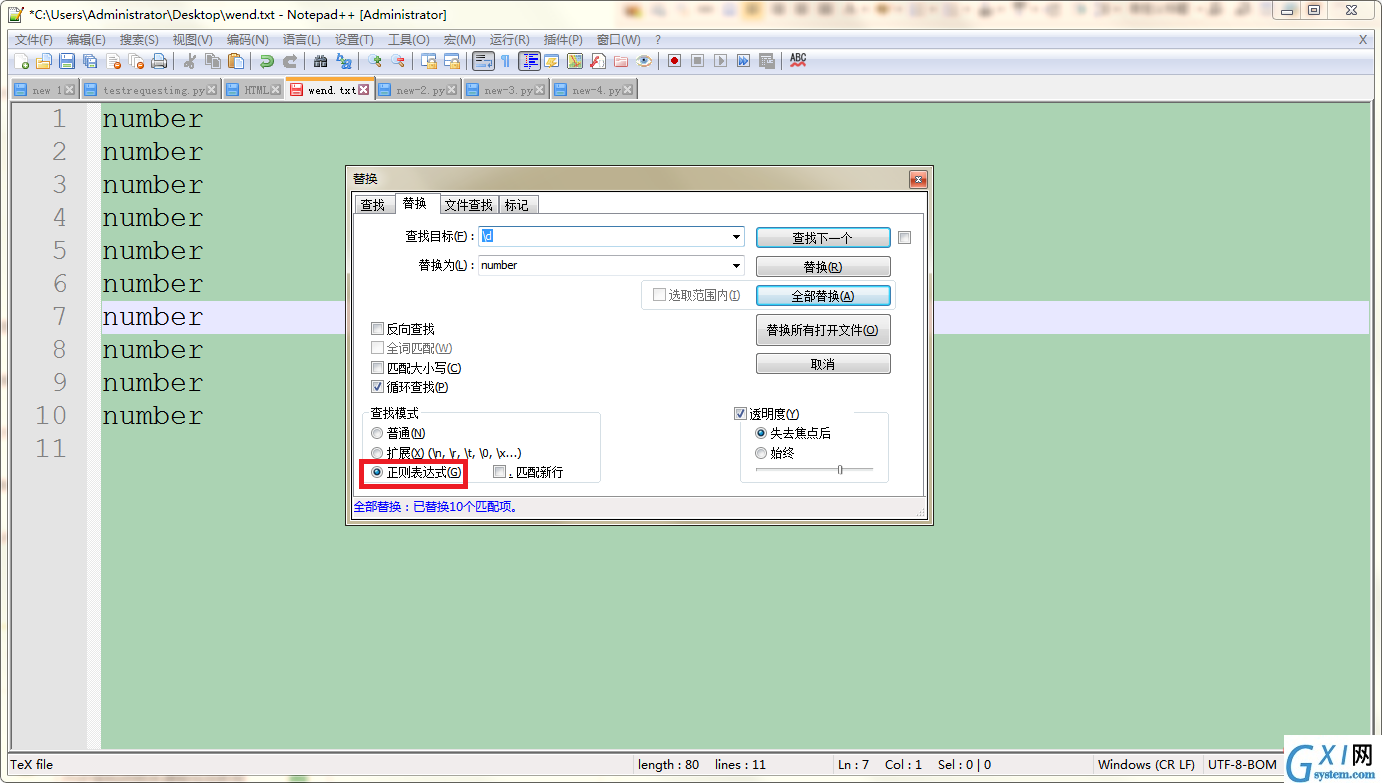The height and width of the screenshot is (783, 1382).
Task: Switch to the 标记 tab
Action: click(x=516, y=205)
